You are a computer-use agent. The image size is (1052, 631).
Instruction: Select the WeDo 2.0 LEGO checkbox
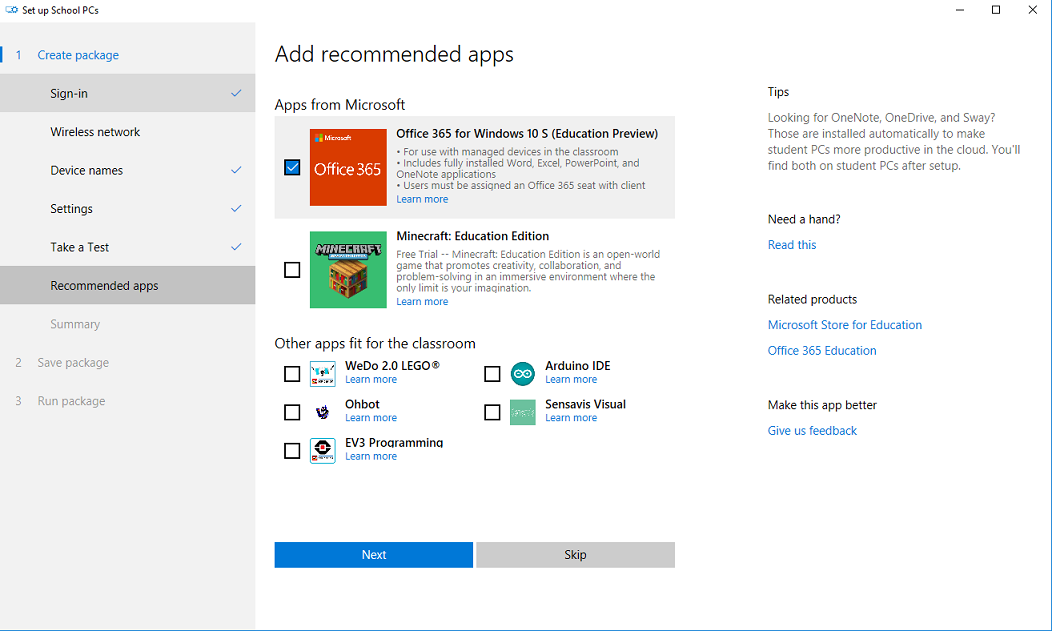point(292,374)
